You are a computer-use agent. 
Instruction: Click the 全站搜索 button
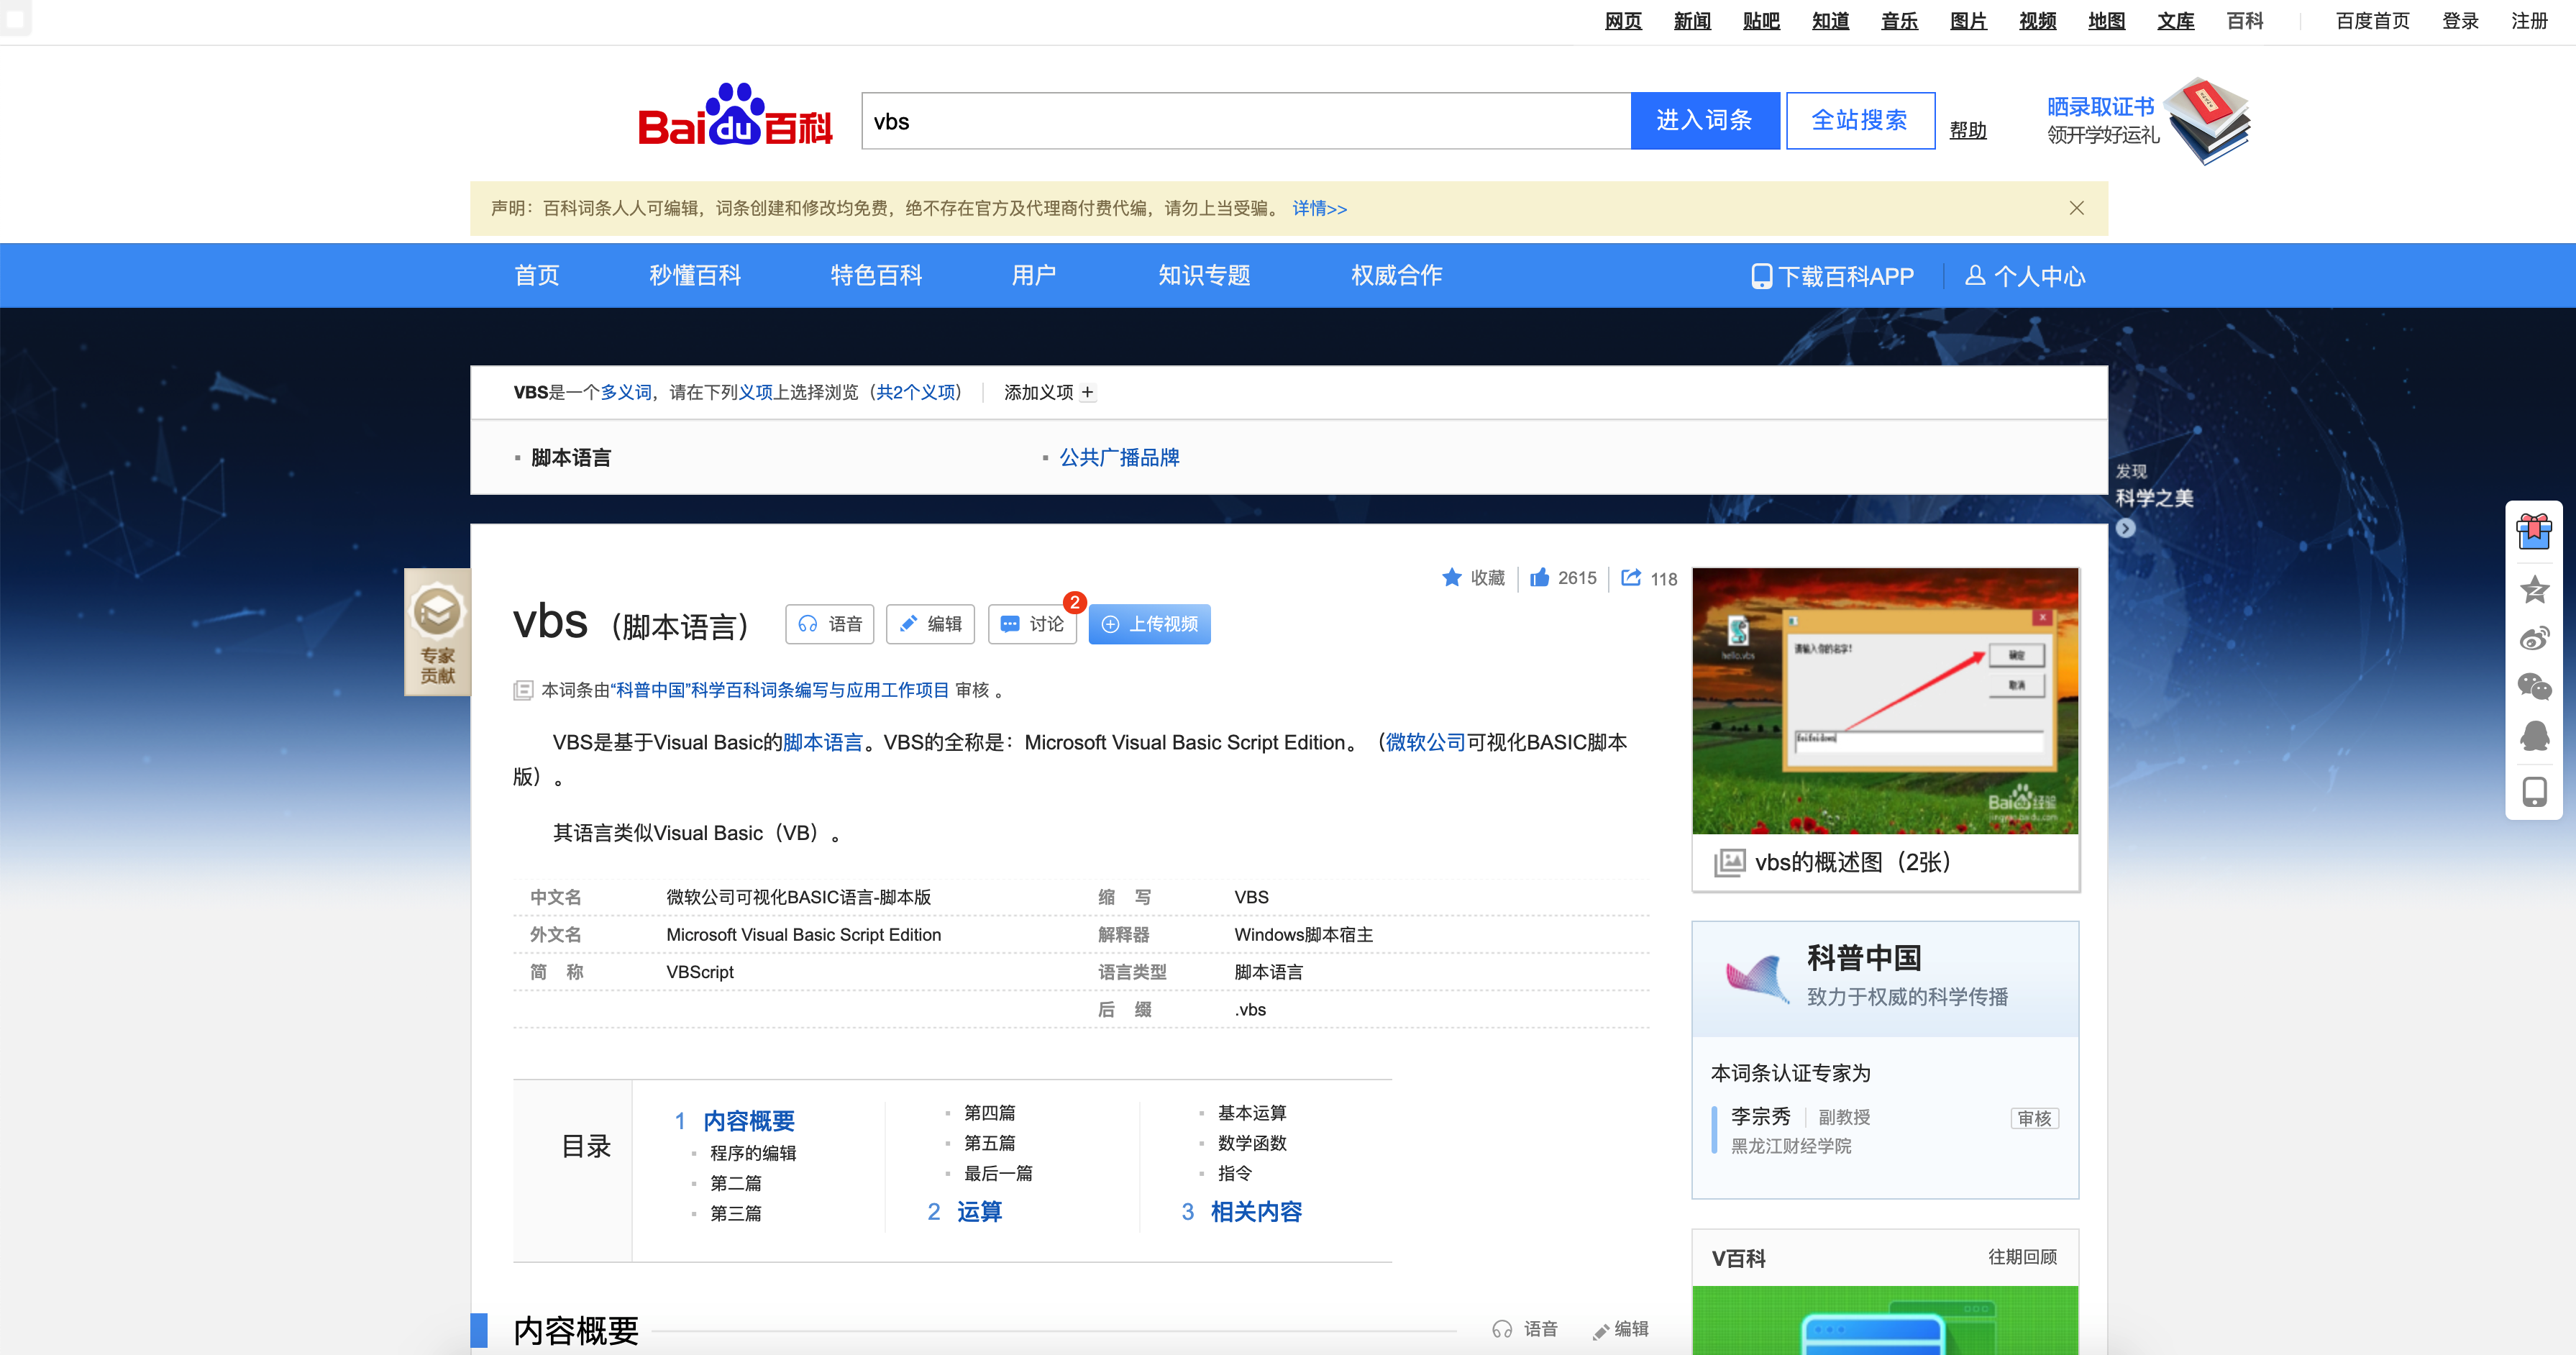coord(1860,120)
